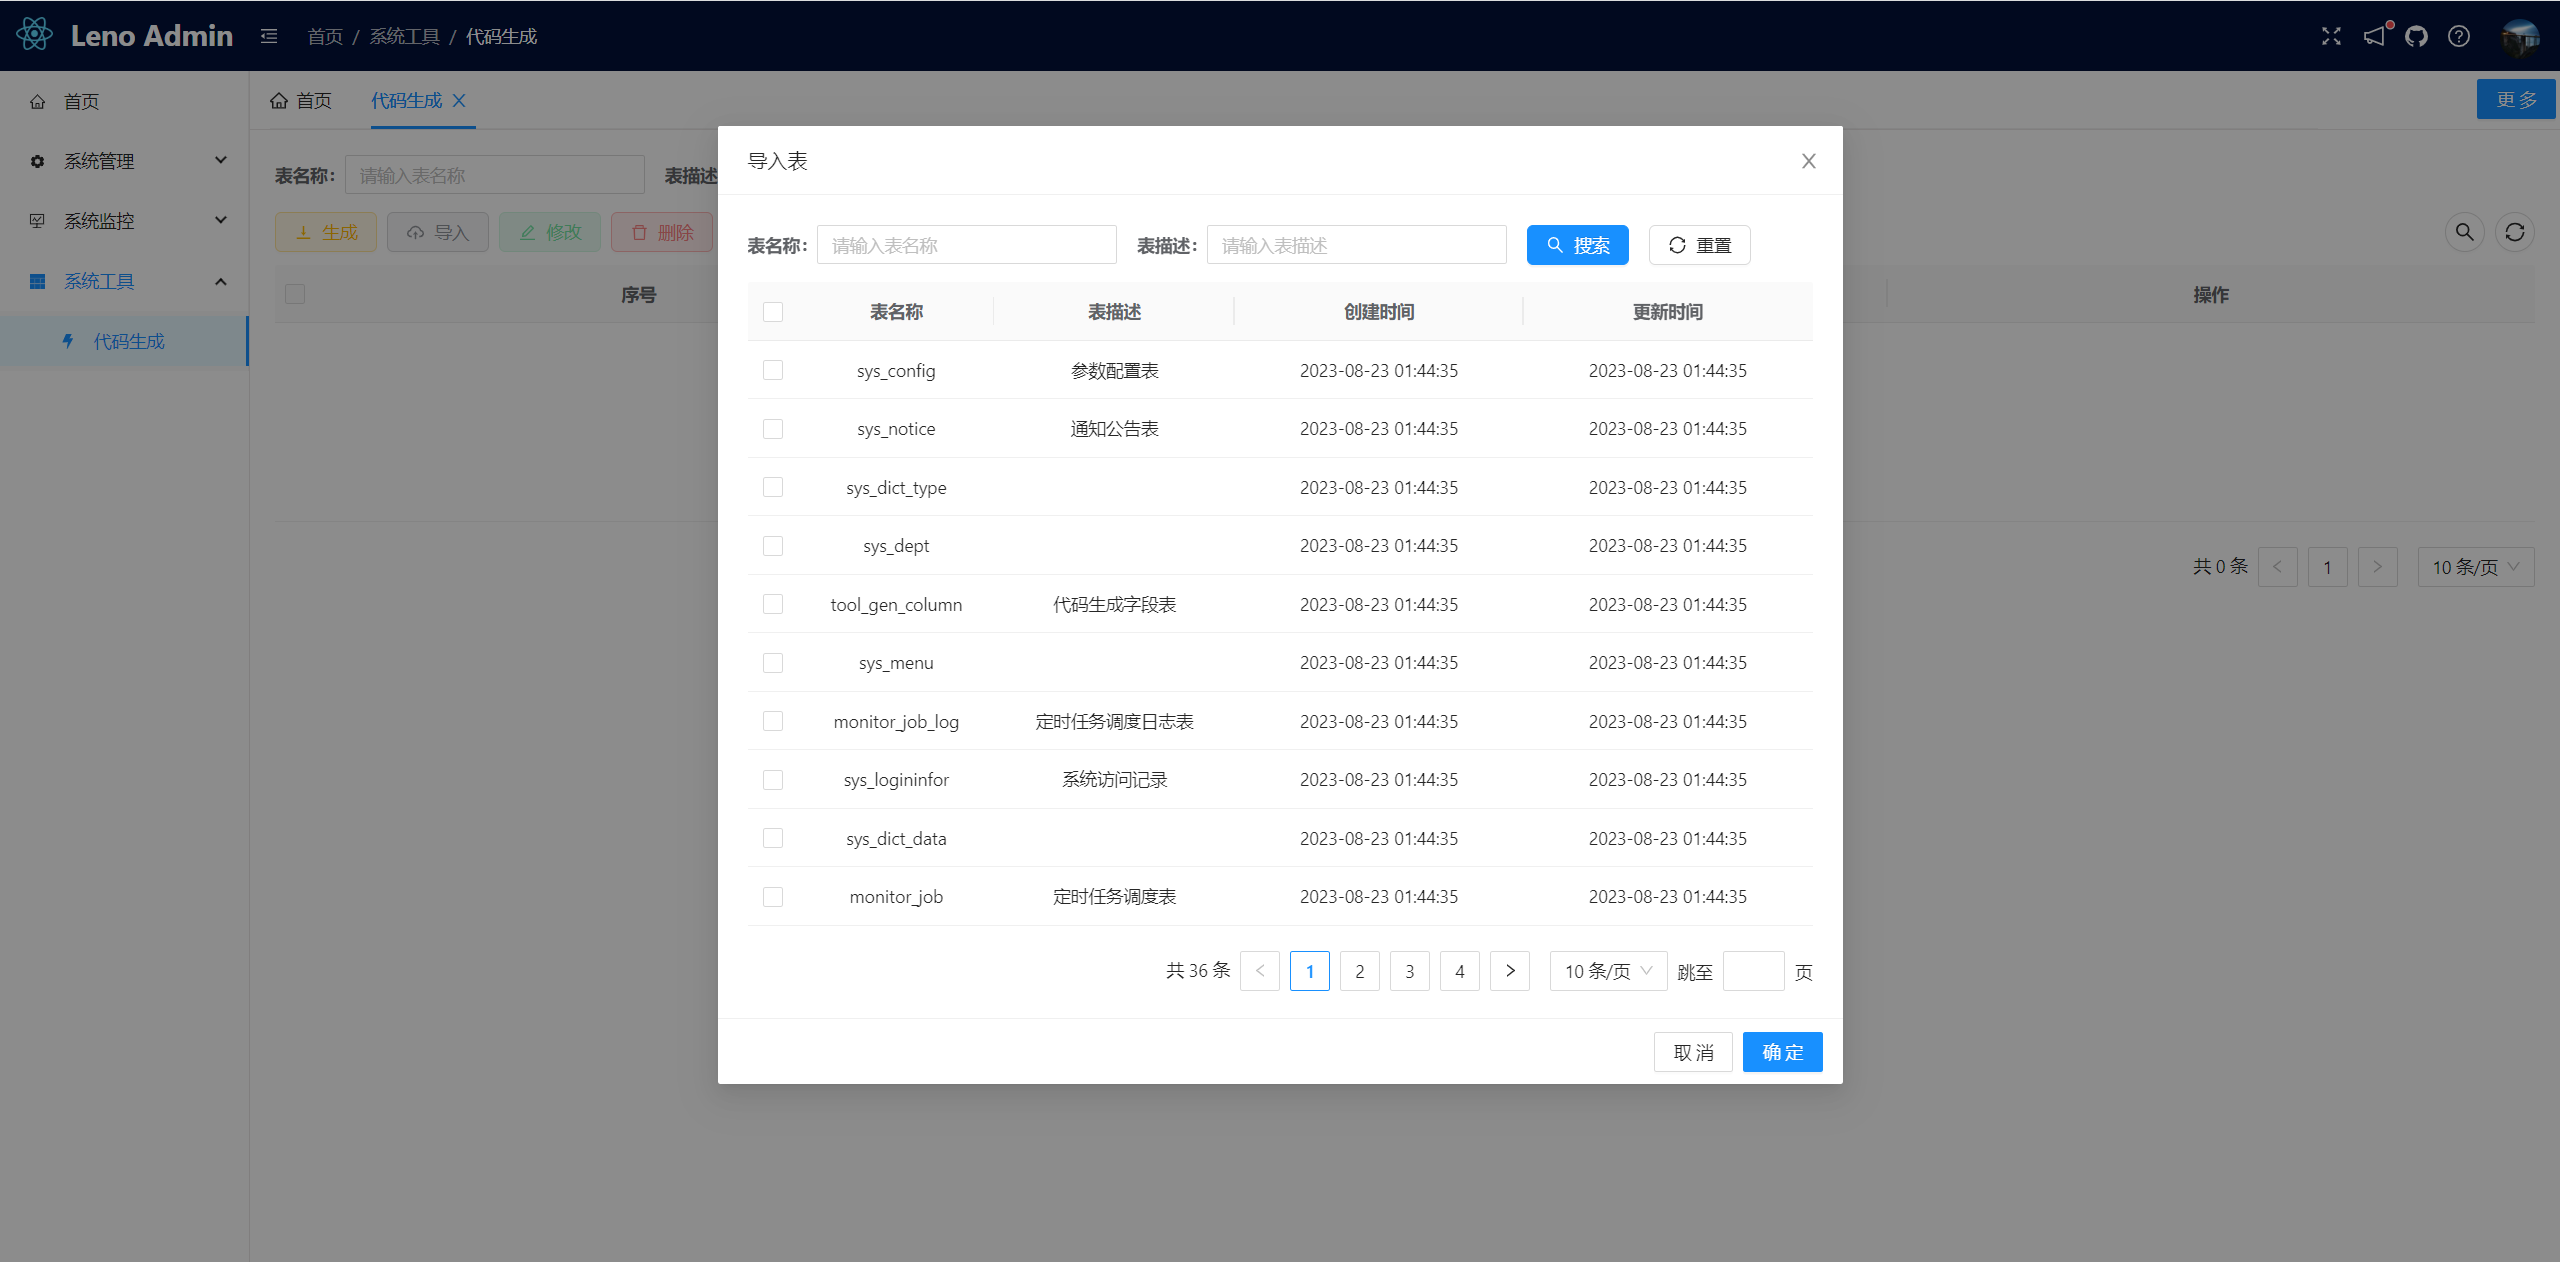Toggle the select-all checkbox in dialog header
The height and width of the screenshot is (1262, 2560).
(x=773, y=312)
